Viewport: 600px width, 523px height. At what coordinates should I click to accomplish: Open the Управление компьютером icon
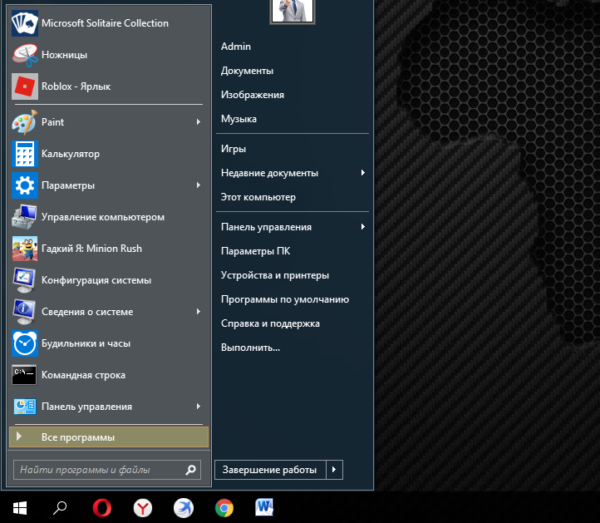pos(25,217)
